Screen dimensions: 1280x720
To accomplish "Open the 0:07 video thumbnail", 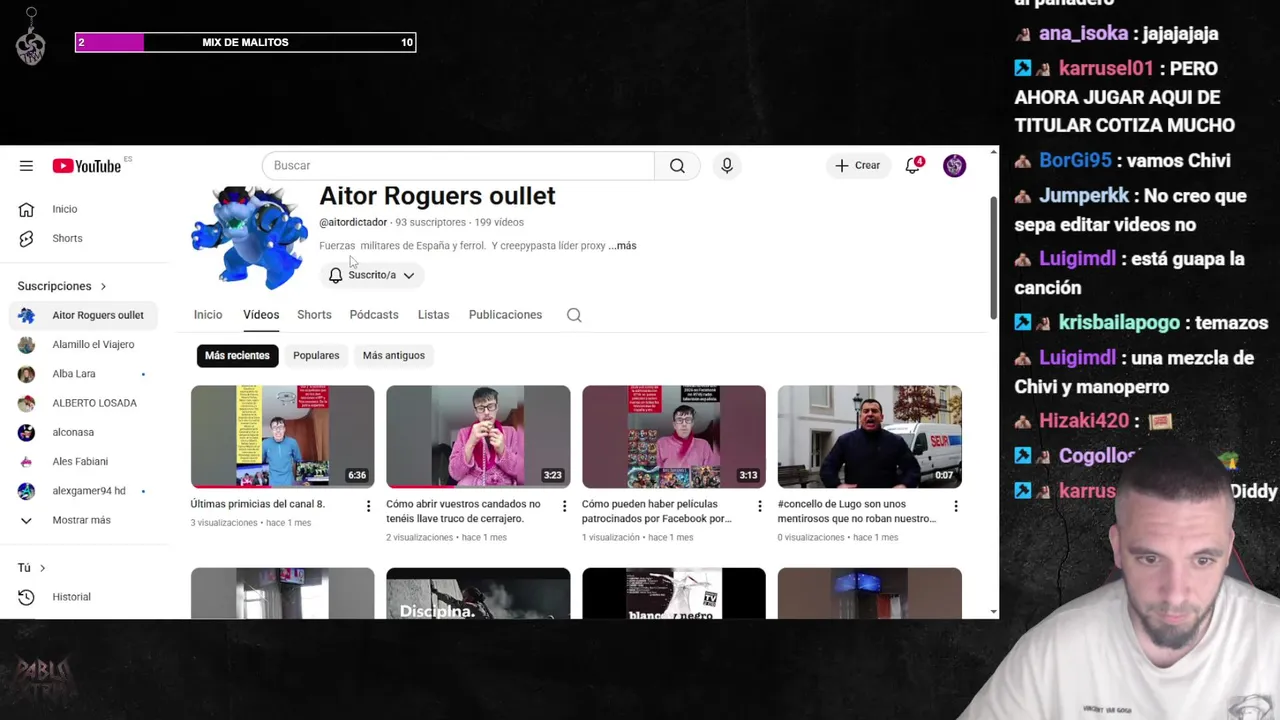I will [870, 437].
